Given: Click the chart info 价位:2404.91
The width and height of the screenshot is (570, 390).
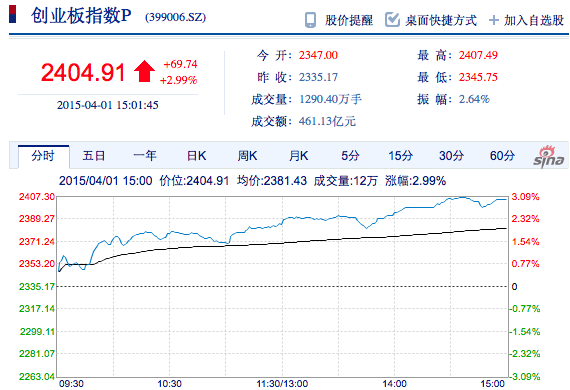Looking at the screenshot, I should 194,181.
